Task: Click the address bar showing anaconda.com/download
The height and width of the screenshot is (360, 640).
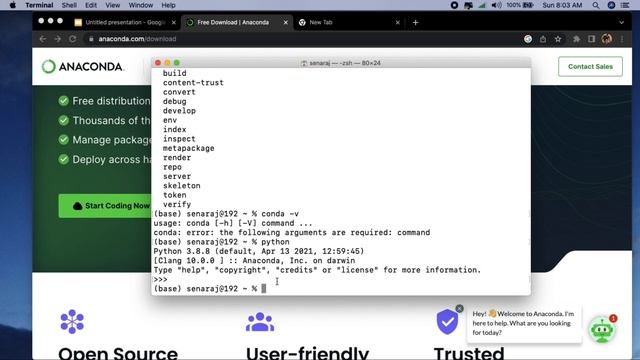Action: tap(302, 39)
